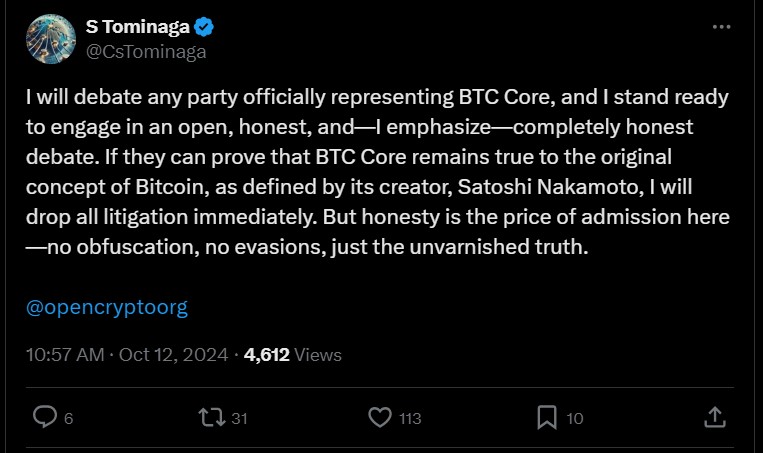Open the 31 reposts count
Screen dimensions: 763x453
pyautogui.click(x=239, y=418)
